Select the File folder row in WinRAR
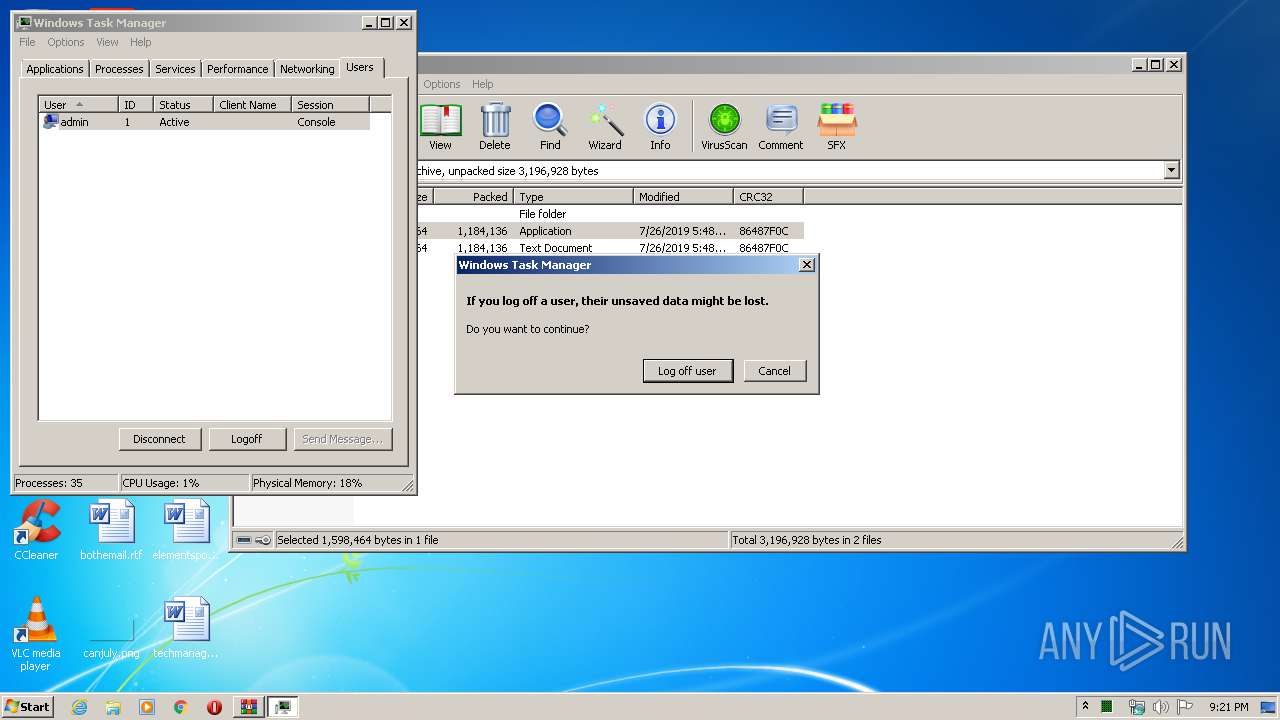Image resolution: width=1280 pixels, height=720 pixels. pos(610,214)
